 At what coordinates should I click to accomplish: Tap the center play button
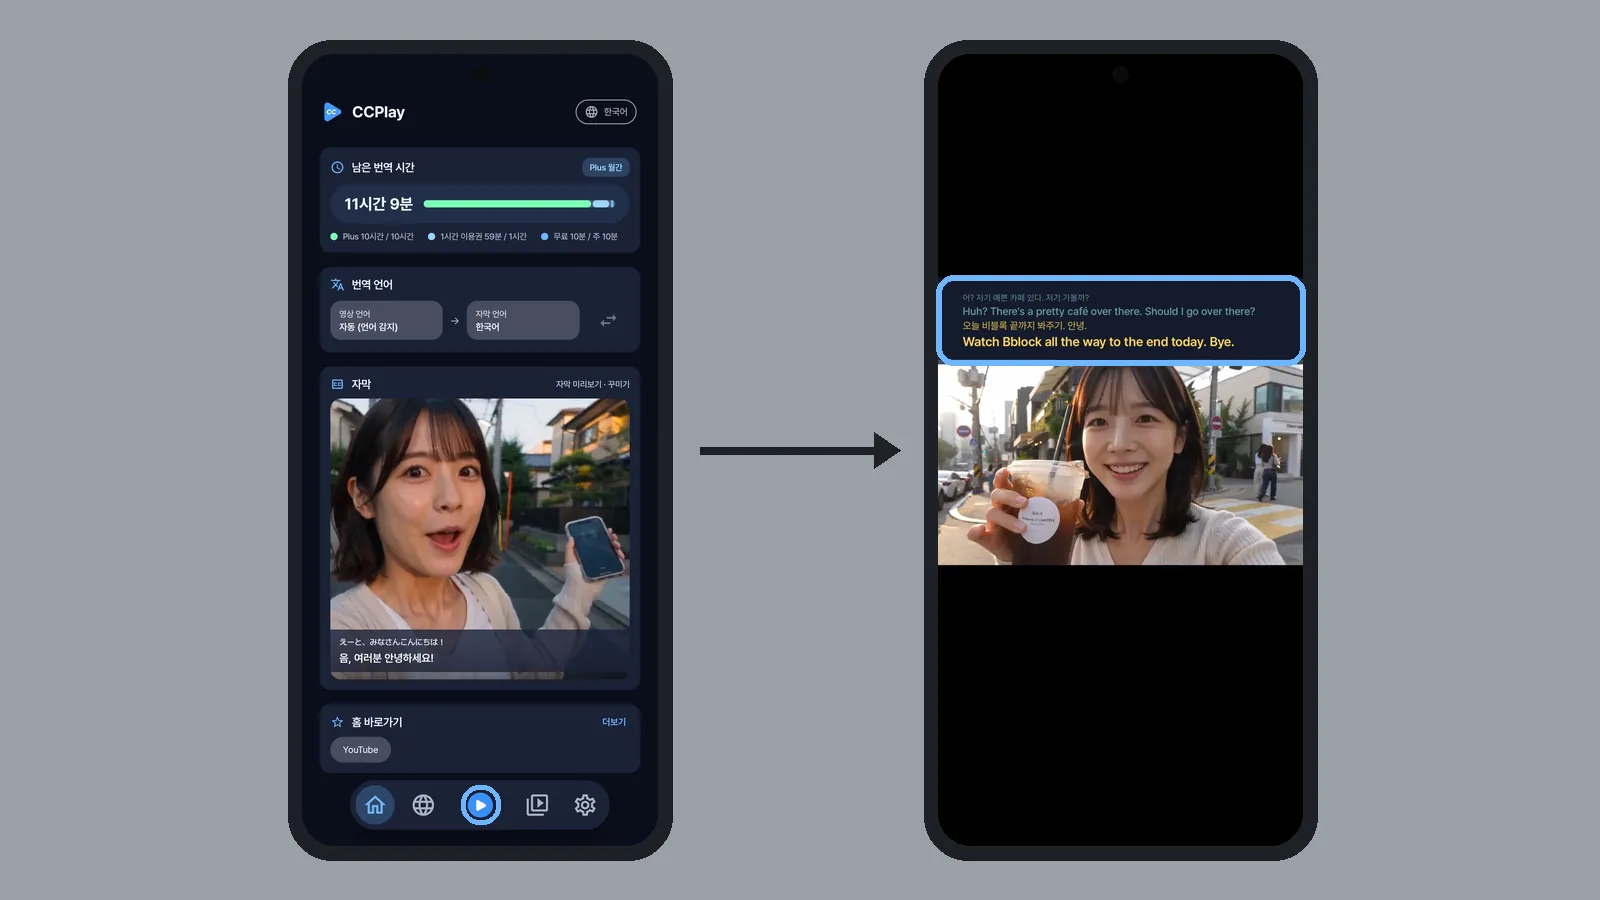pyautogui.click(x=481, y=805)
